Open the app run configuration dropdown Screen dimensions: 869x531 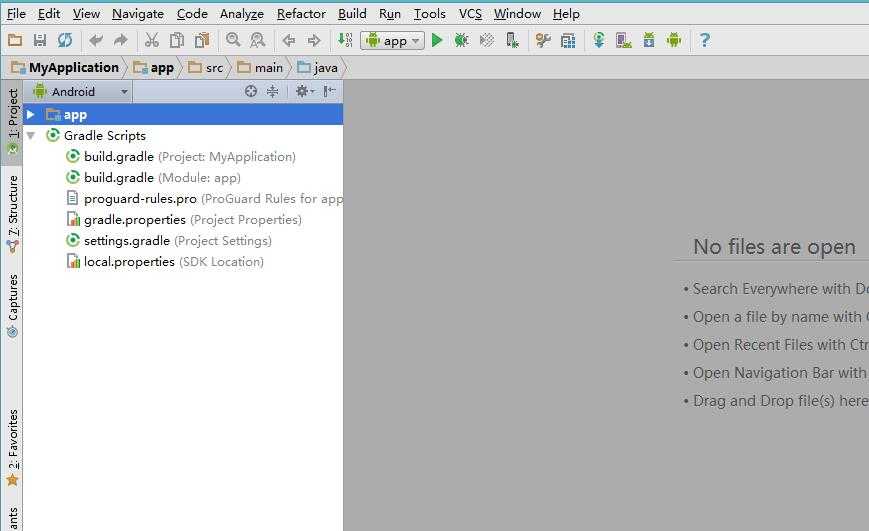pyautogui.click(x=392, y=40)
